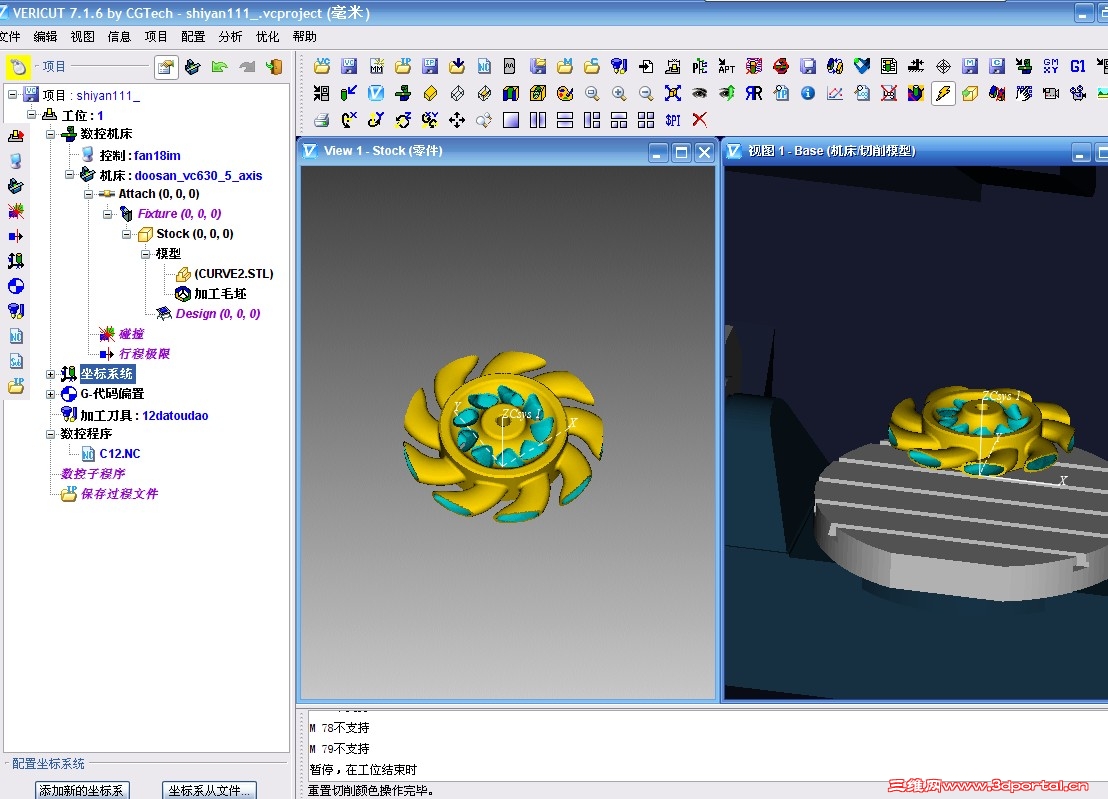Open the 文件 menu
Viewport: 1108px width, 799px height.
(x=10, y=37)
